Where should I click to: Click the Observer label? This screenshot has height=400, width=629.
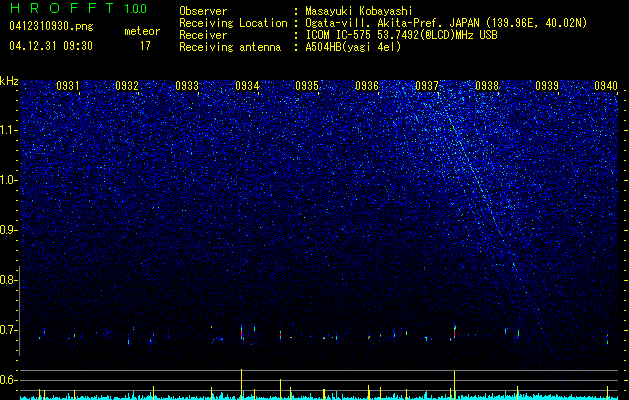203,11
